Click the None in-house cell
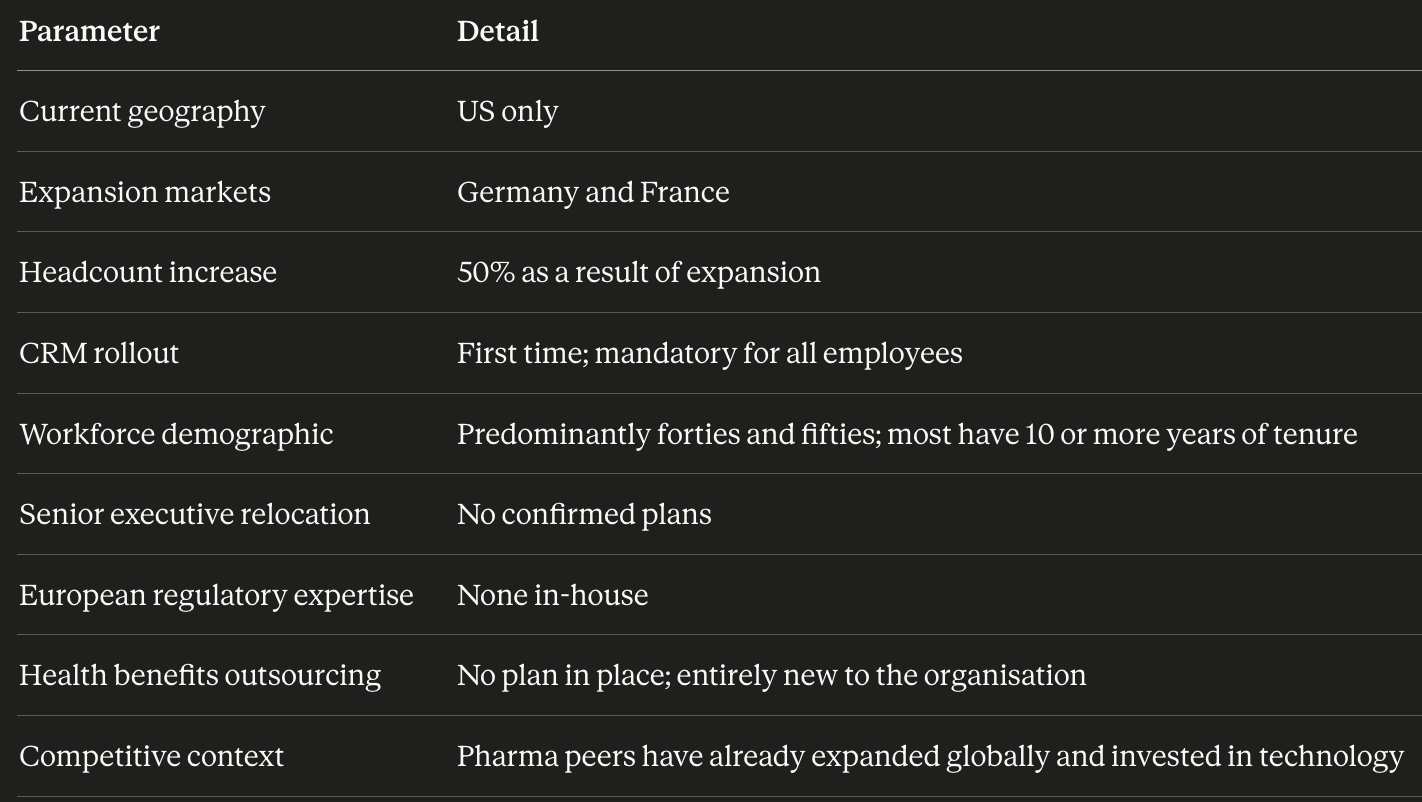Image resolution: width=1422 pixels, height=802 pixels. (553, 595)
